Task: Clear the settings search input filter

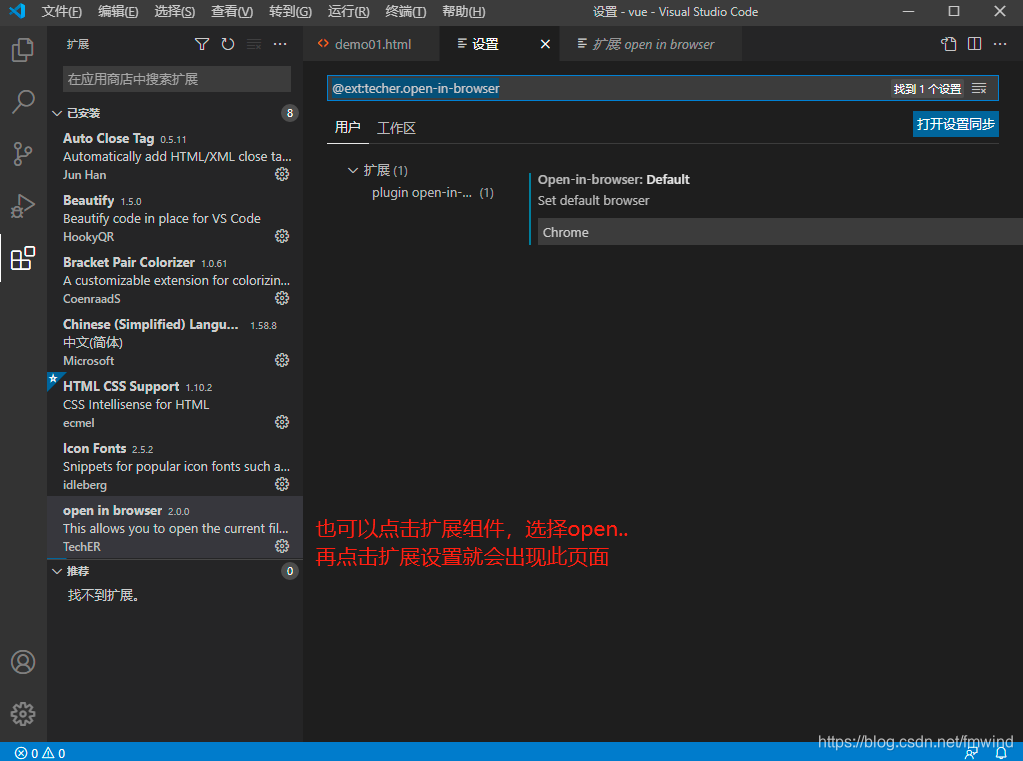Action: [979, 88]
